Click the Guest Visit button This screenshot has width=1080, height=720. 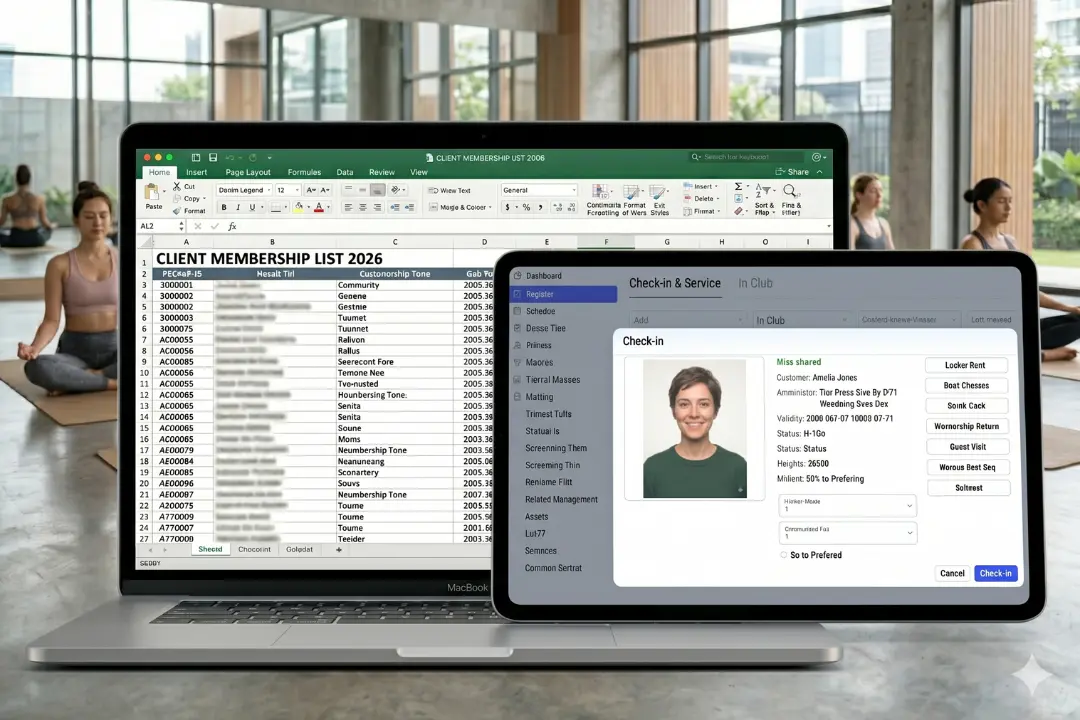(968, 446)
